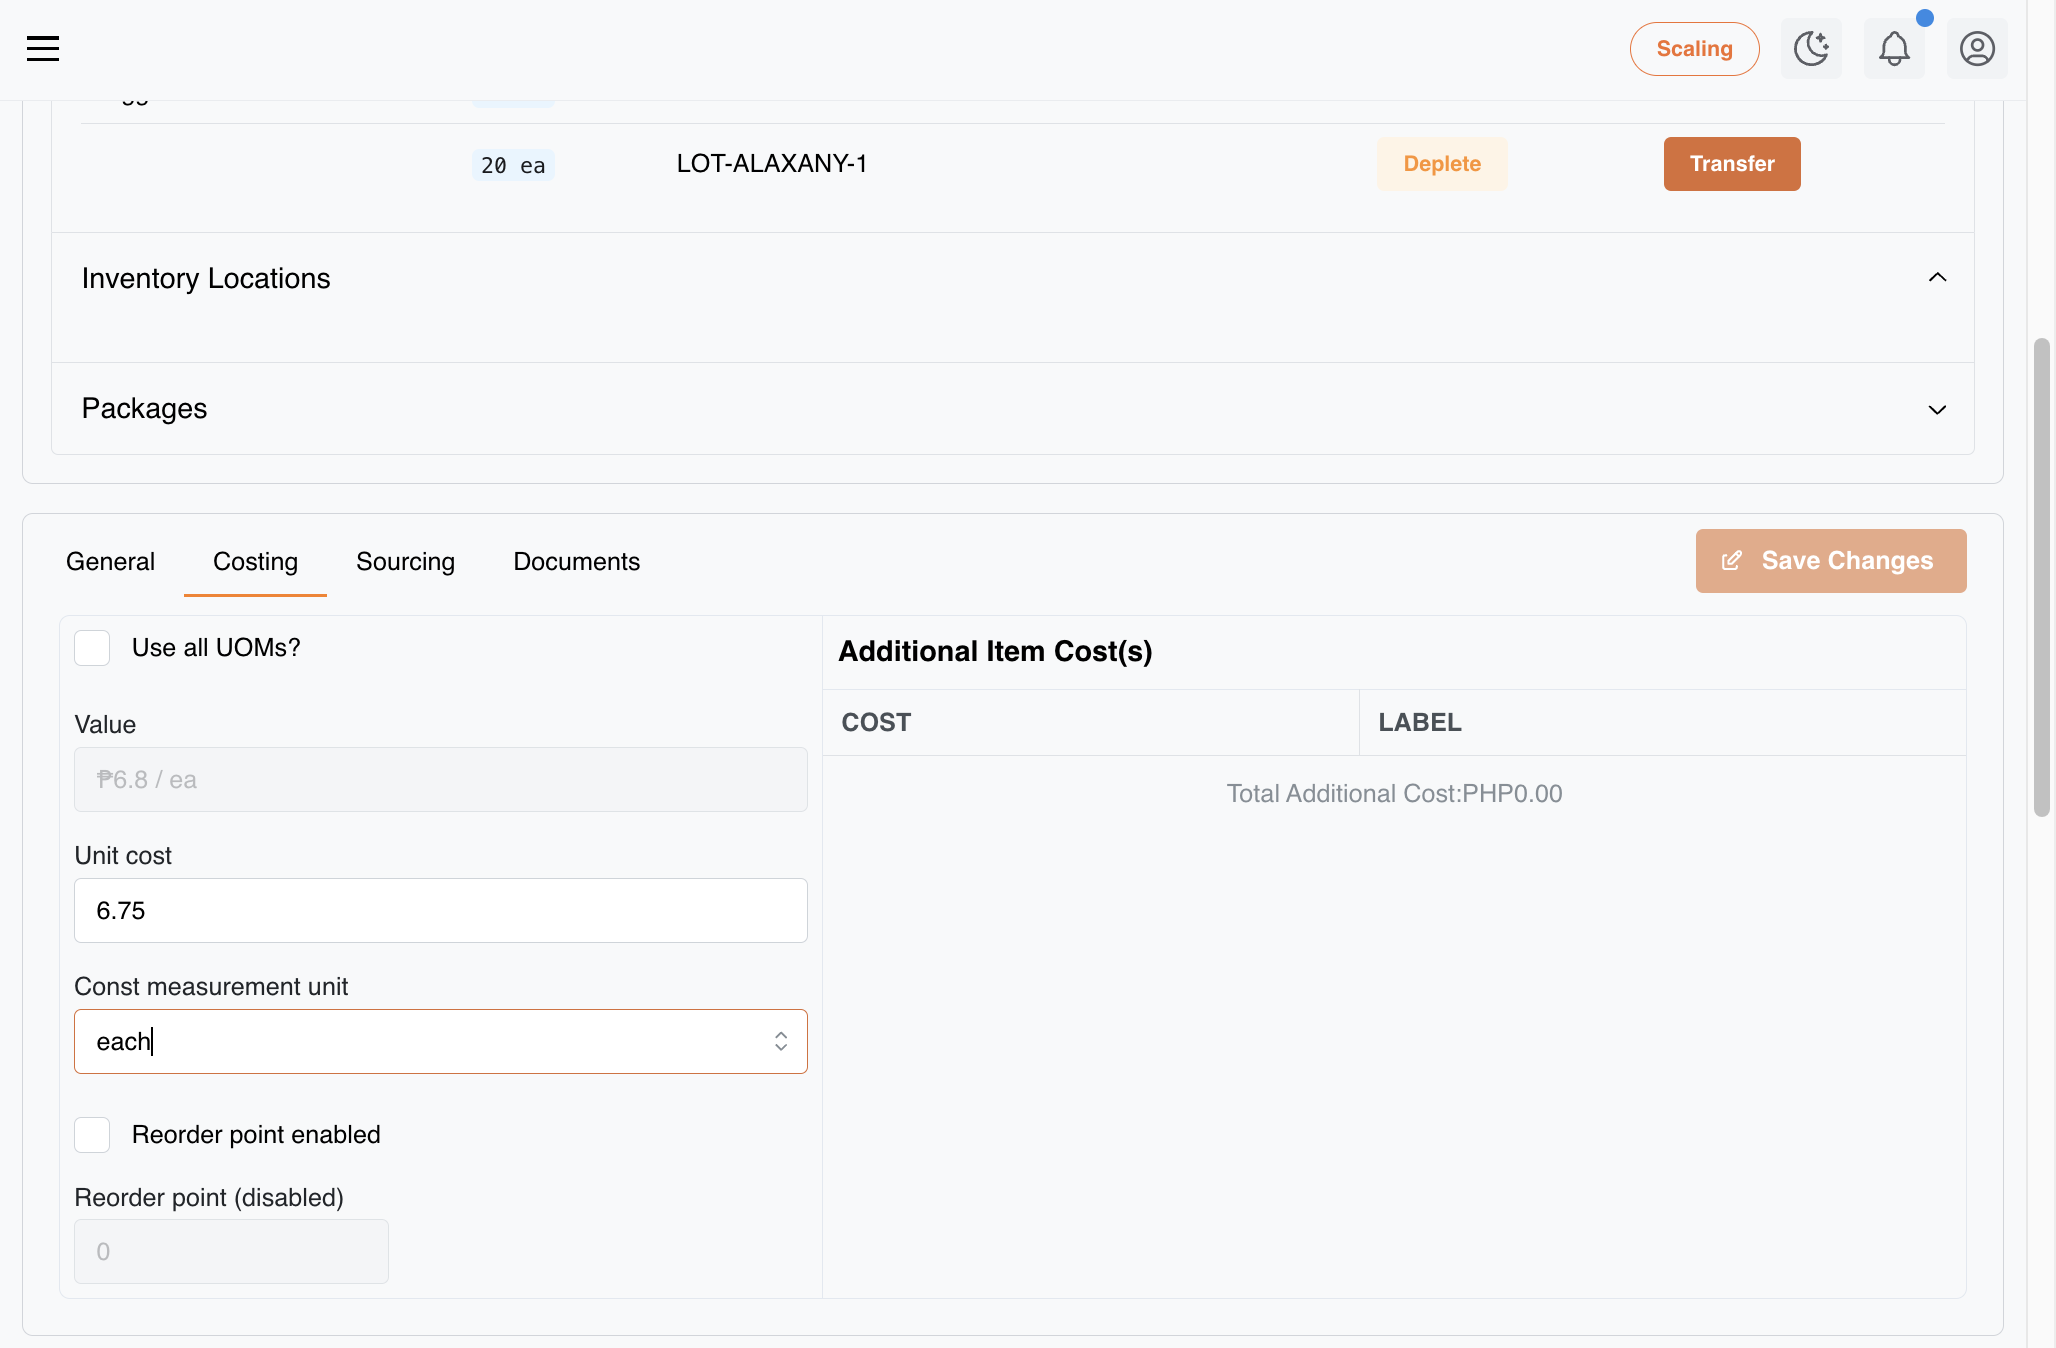
Task: Click the Scaling plan badge
Action: click(1694, 49)
